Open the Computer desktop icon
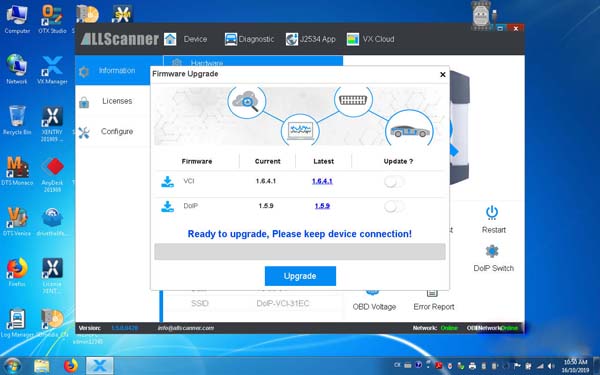Screen dimensions: 600x375 [17, 19]
